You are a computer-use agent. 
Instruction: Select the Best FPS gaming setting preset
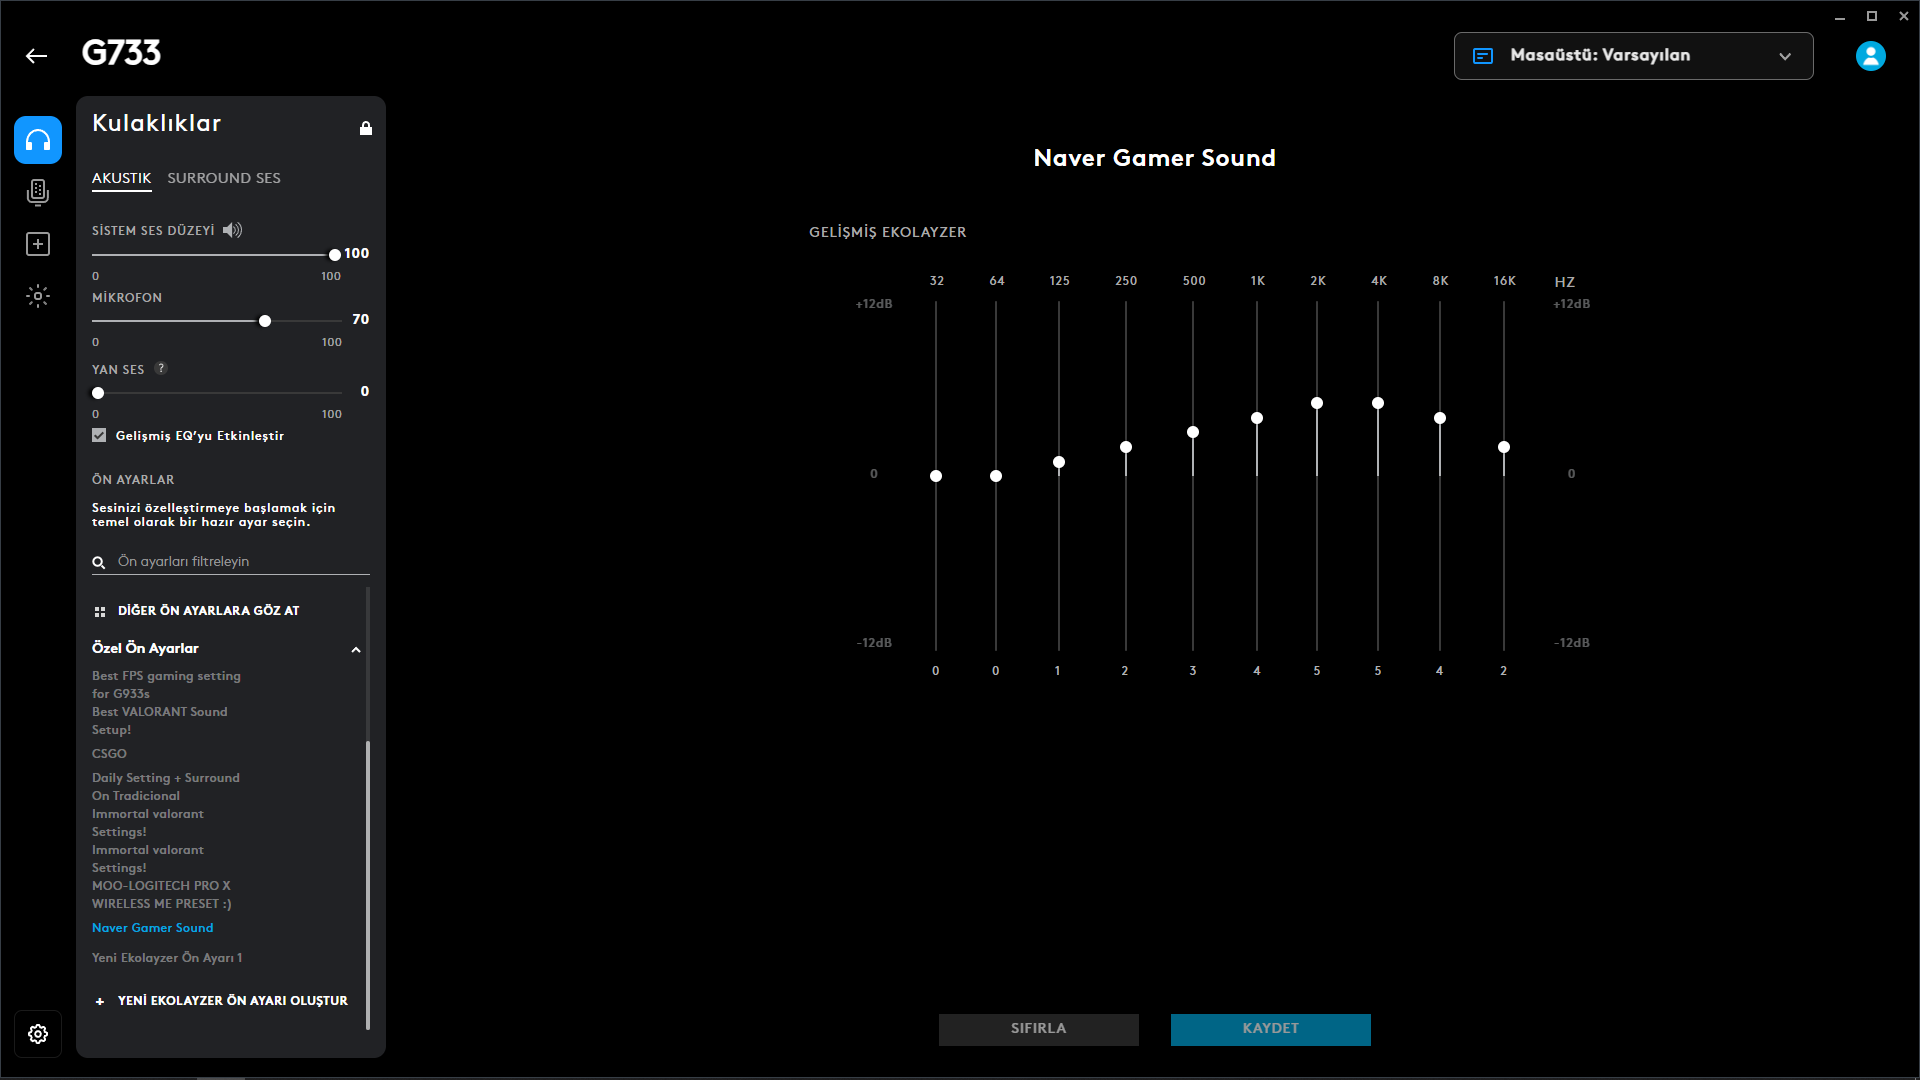[166, 685]
